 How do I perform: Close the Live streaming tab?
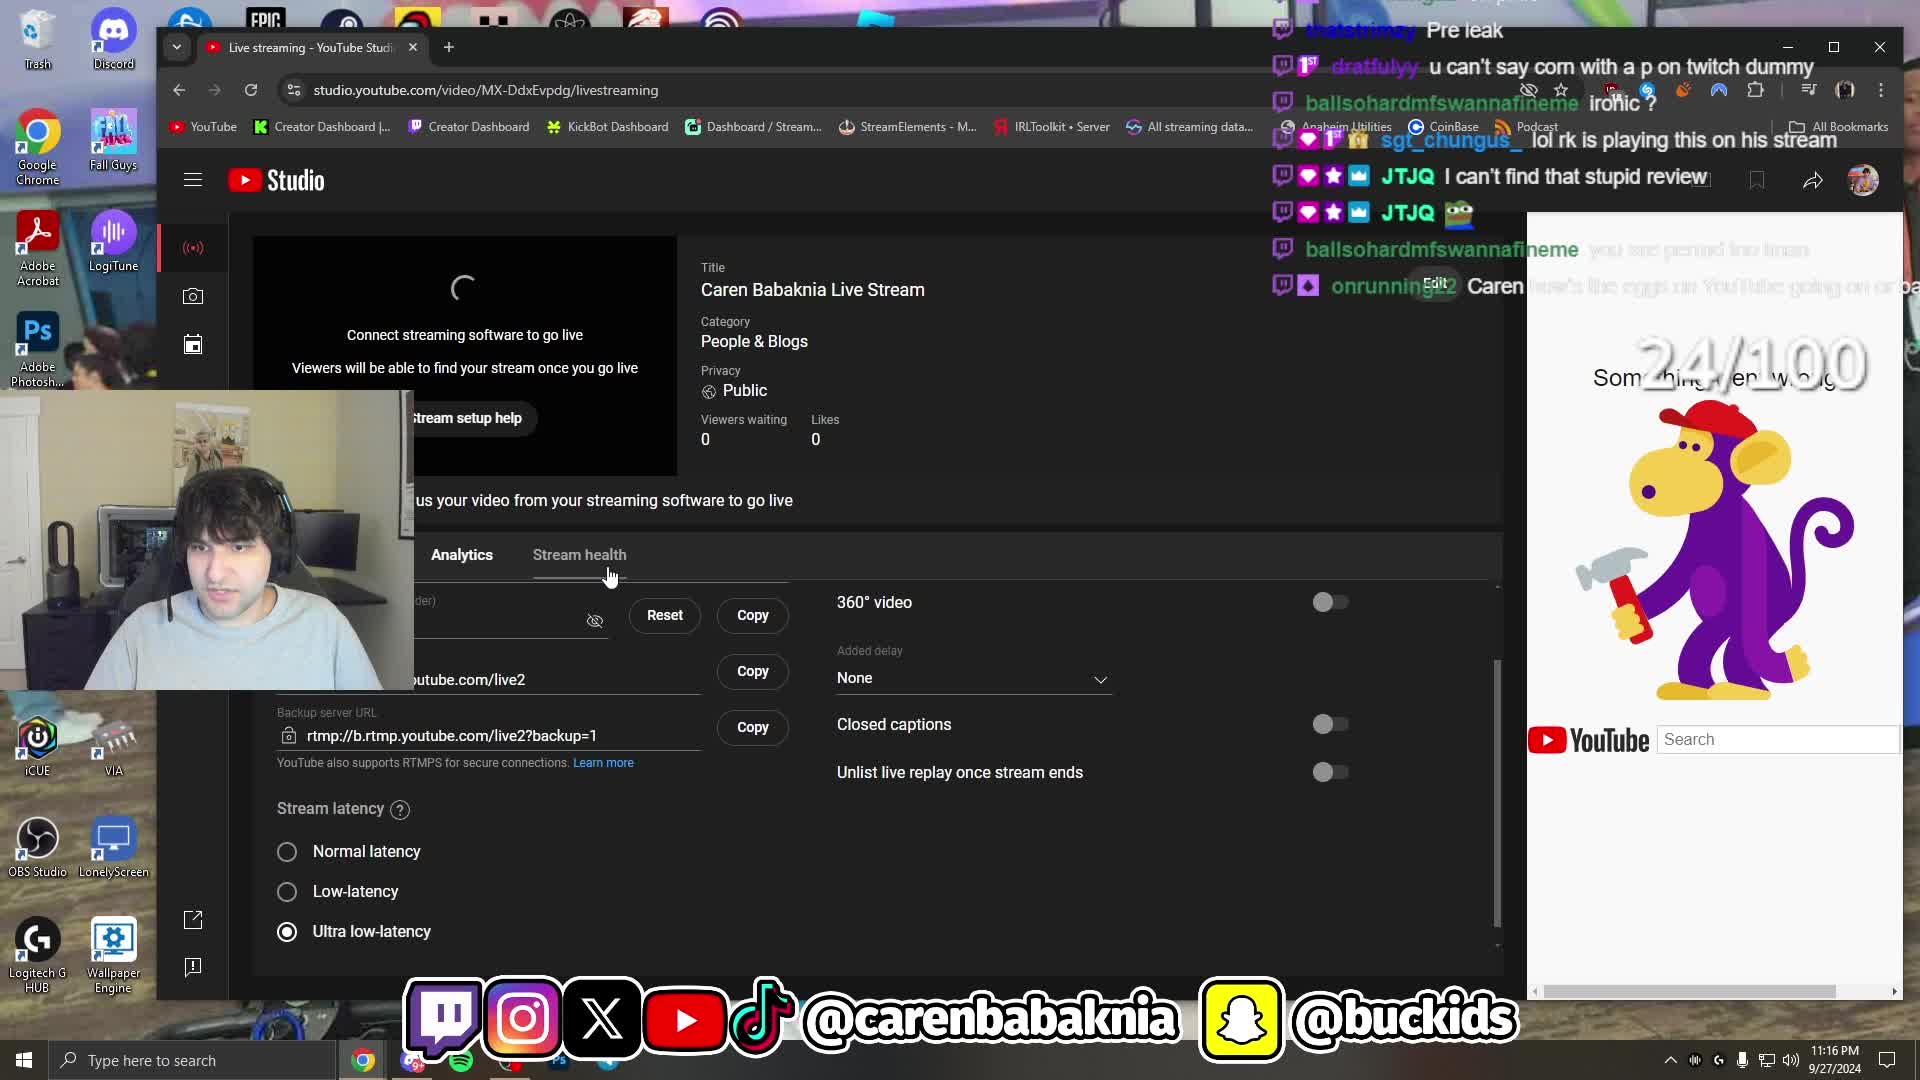click(x=413, y=47)
